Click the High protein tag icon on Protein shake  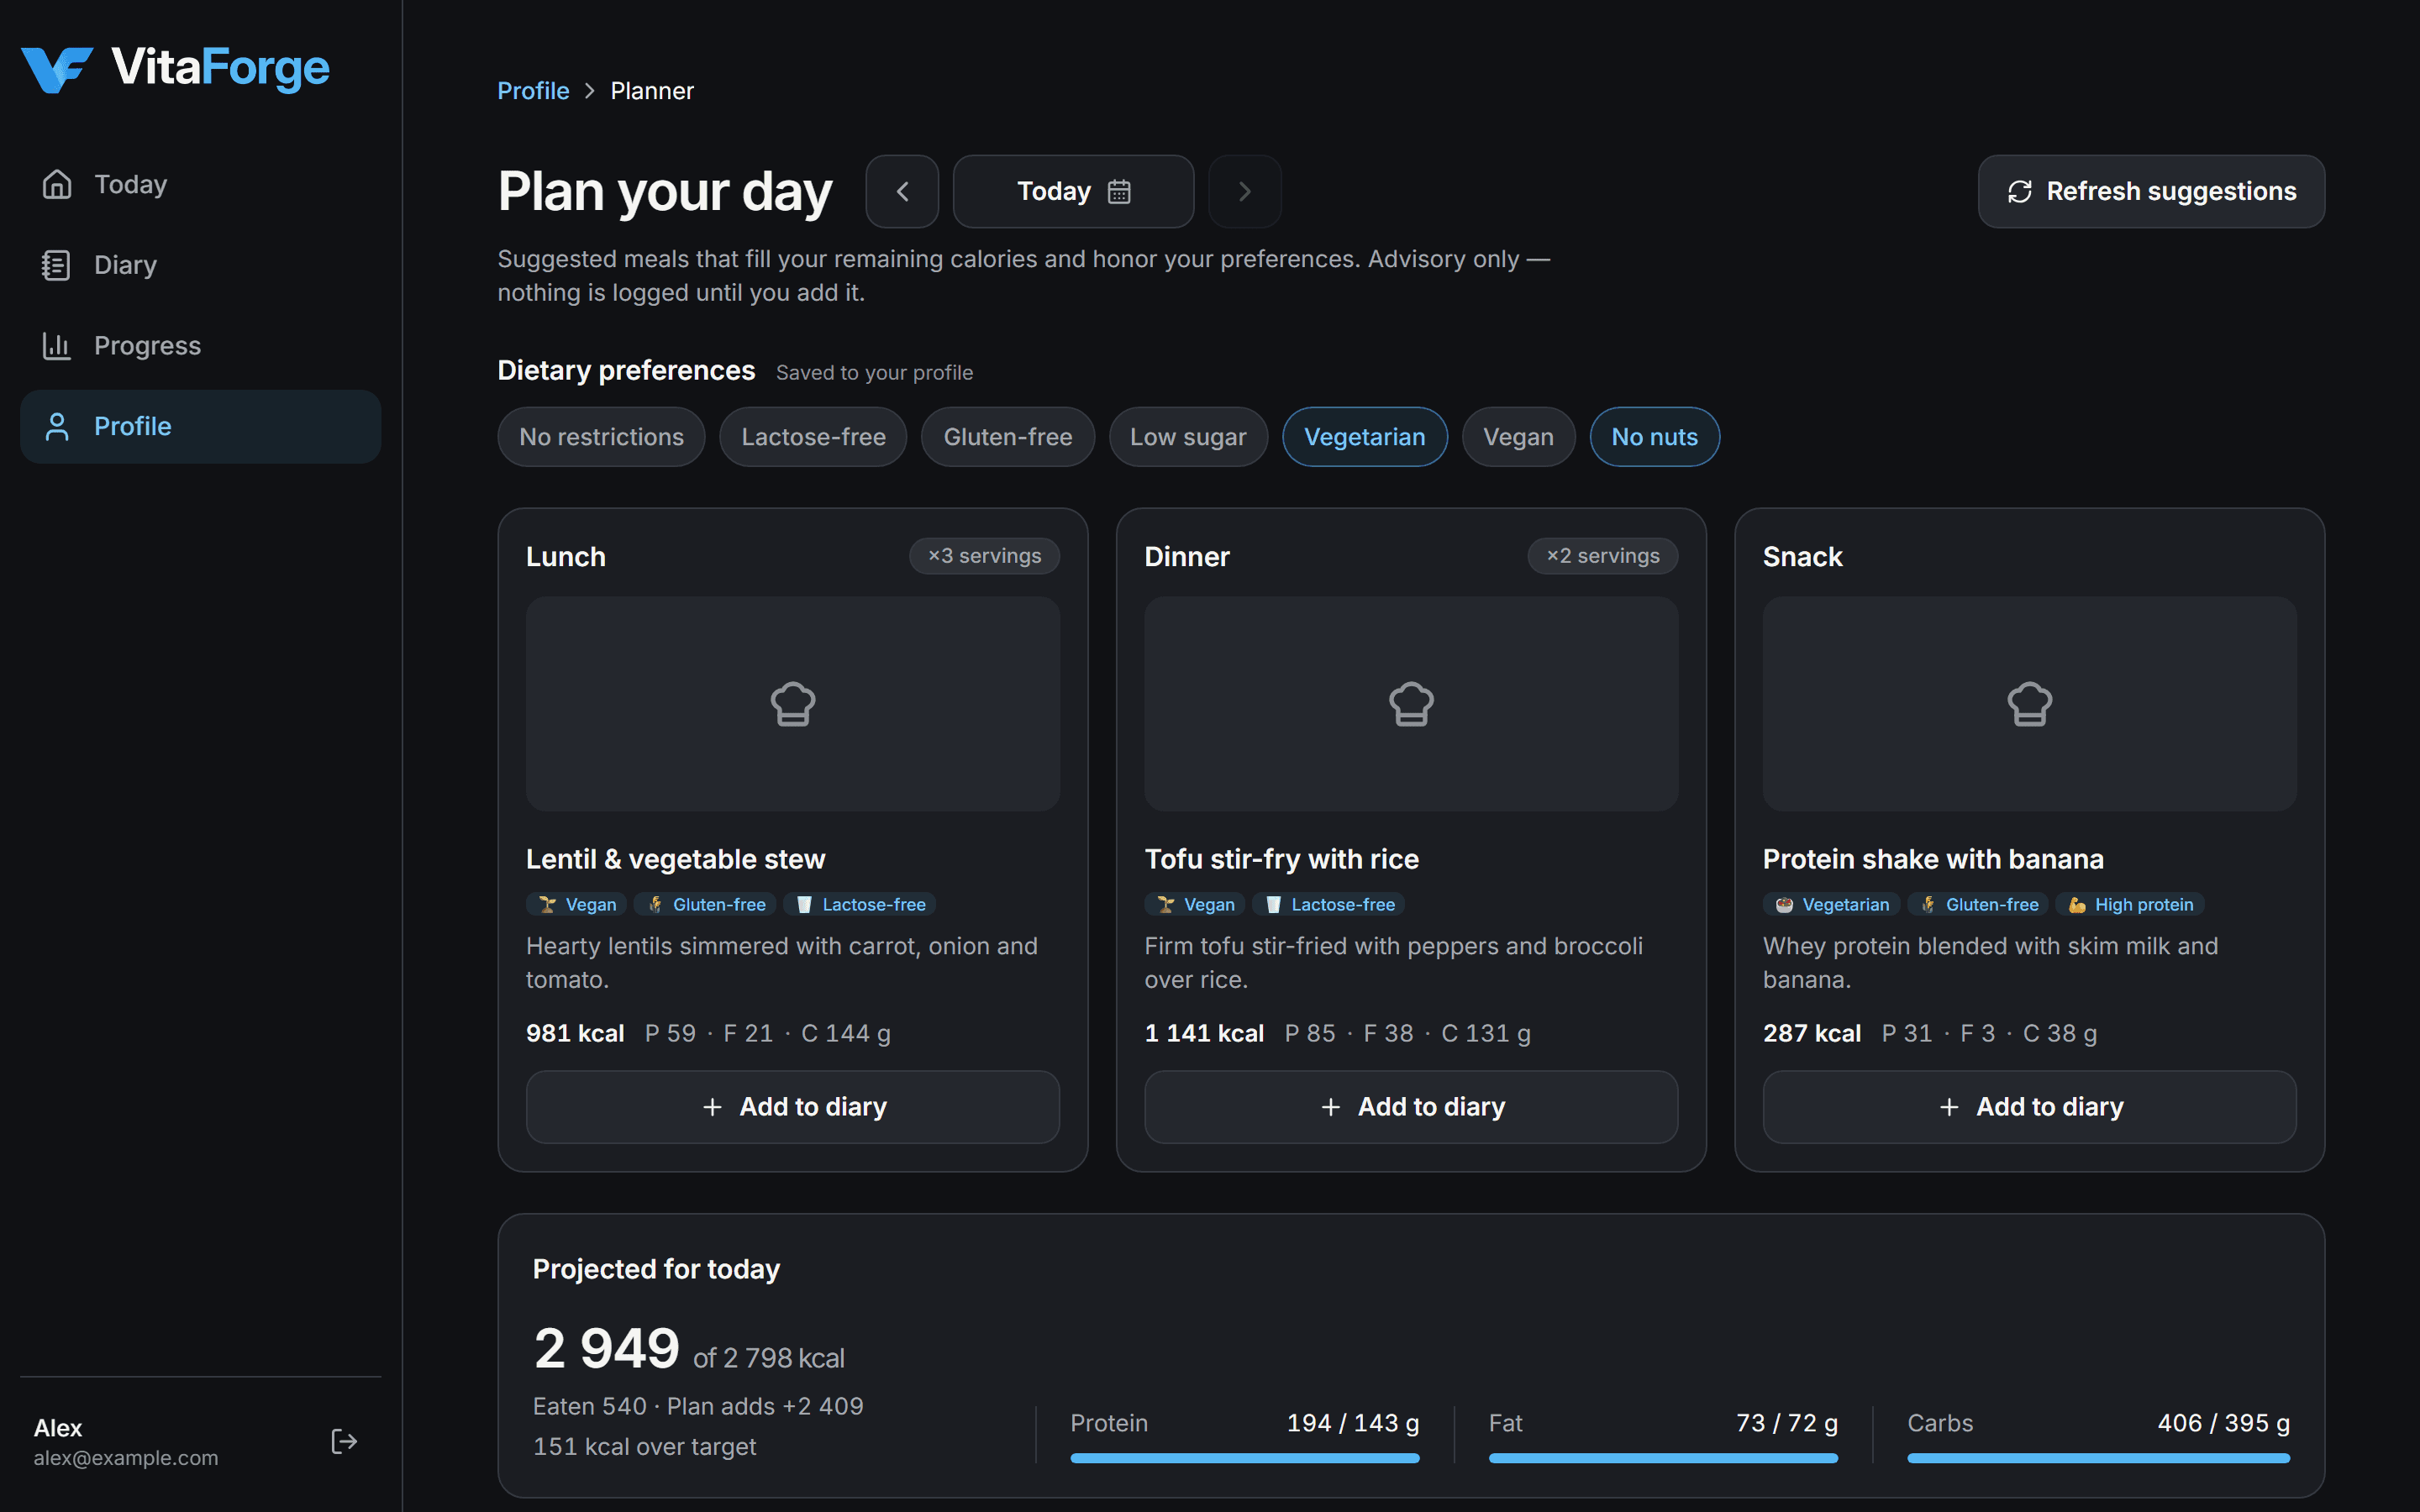2077,904
